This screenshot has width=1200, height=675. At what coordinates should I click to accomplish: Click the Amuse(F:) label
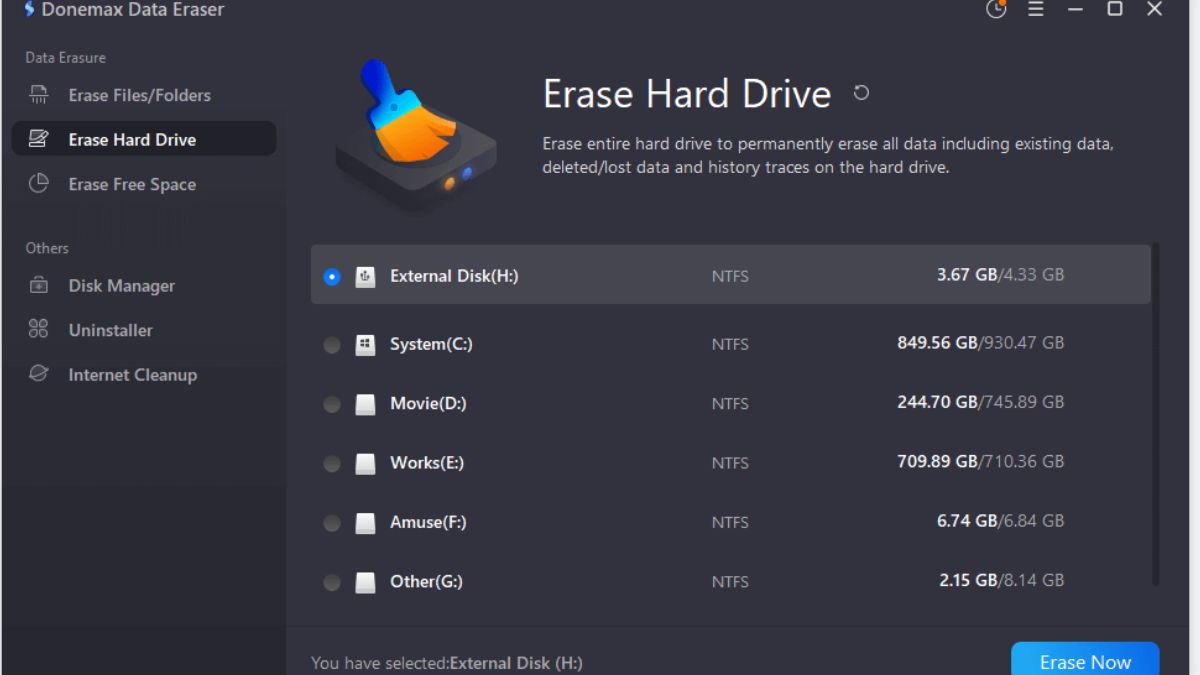point(428,522)
